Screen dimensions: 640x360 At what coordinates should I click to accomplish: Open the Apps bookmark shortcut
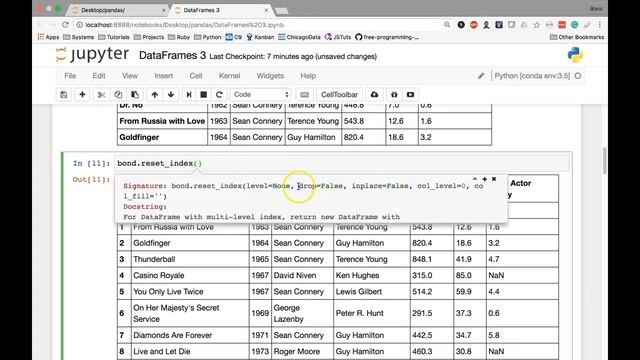point(48,37)
